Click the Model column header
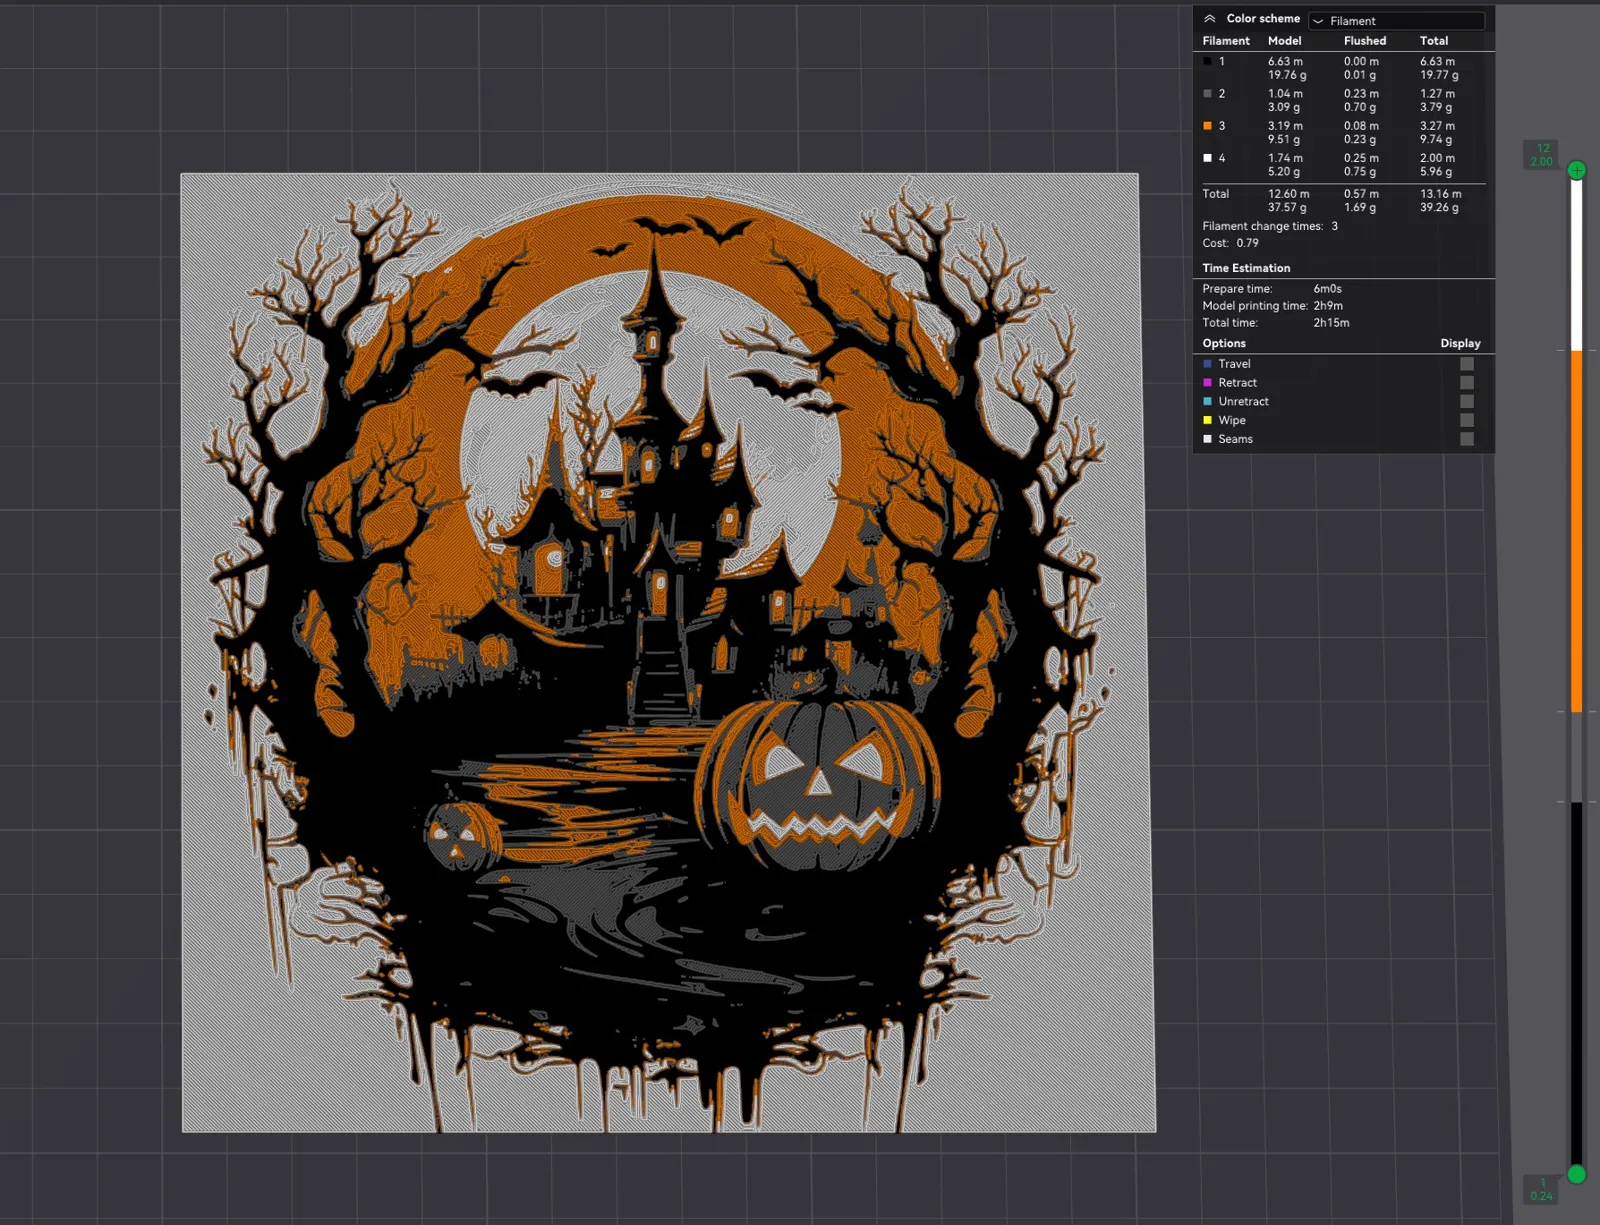 (1285, 41)
